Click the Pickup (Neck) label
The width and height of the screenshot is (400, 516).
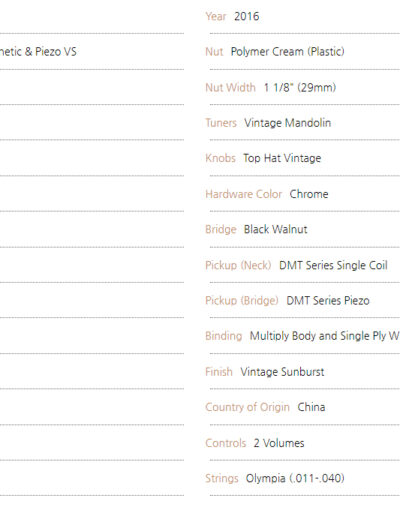coord(238,265)
